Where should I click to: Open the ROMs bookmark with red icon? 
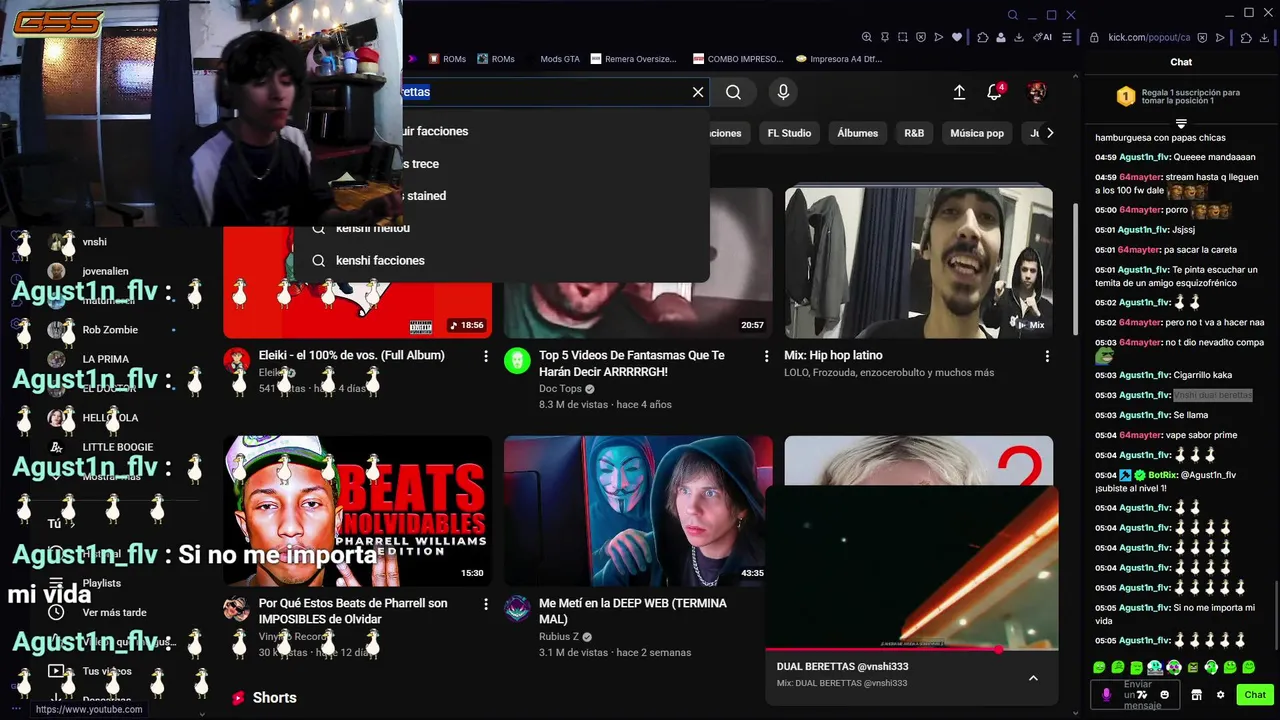(x=448, y=59)
